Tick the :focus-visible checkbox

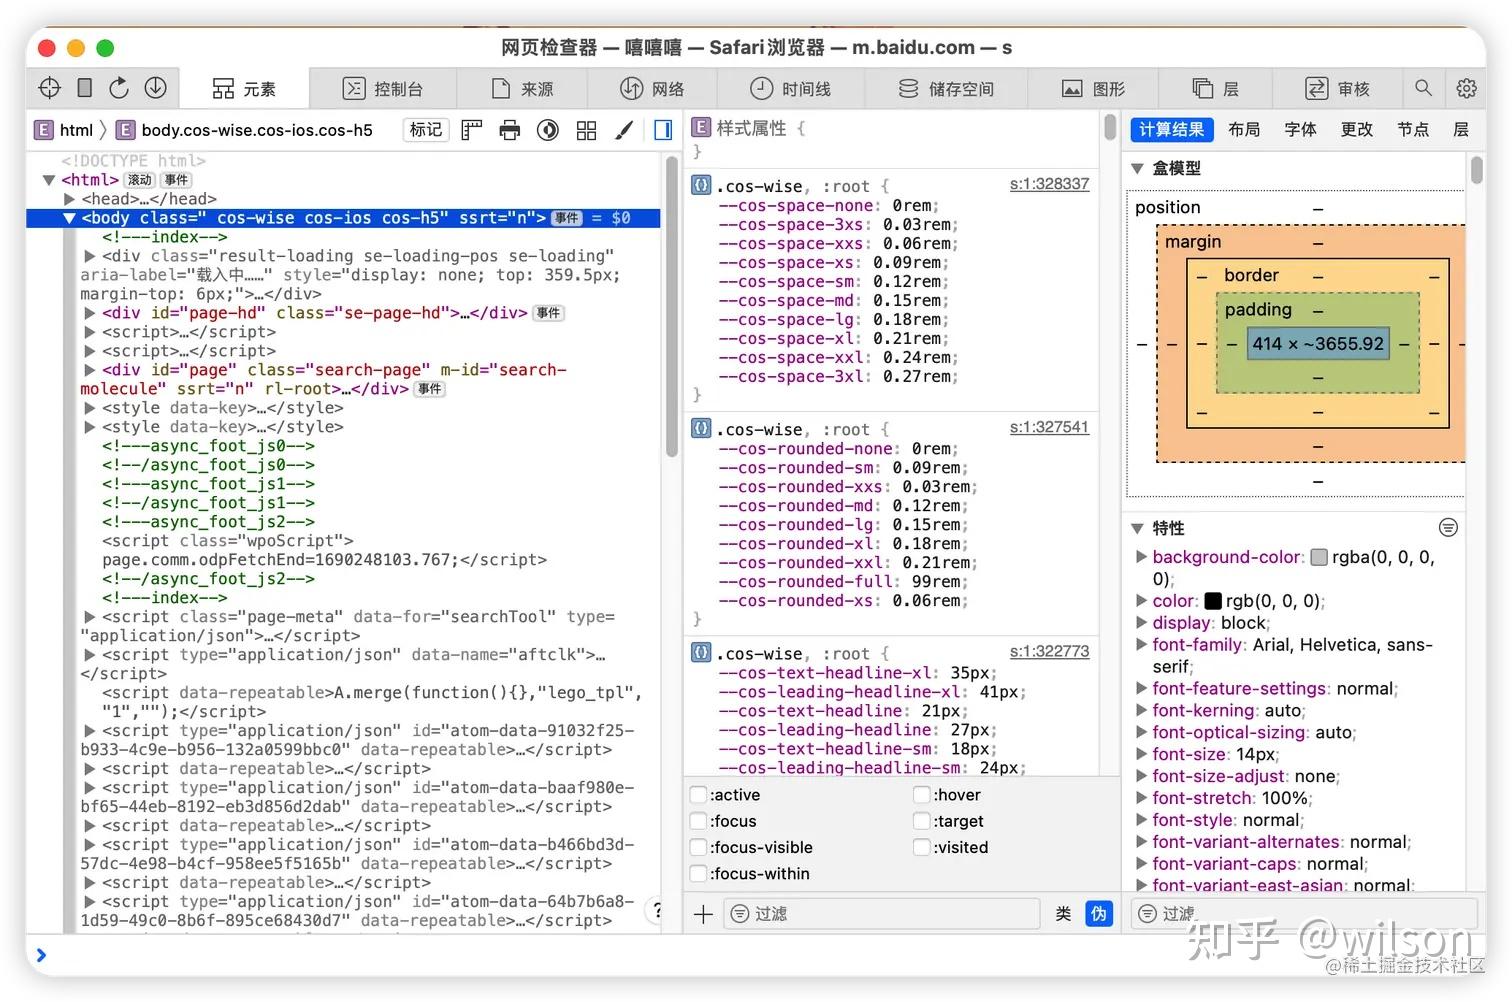699,847
